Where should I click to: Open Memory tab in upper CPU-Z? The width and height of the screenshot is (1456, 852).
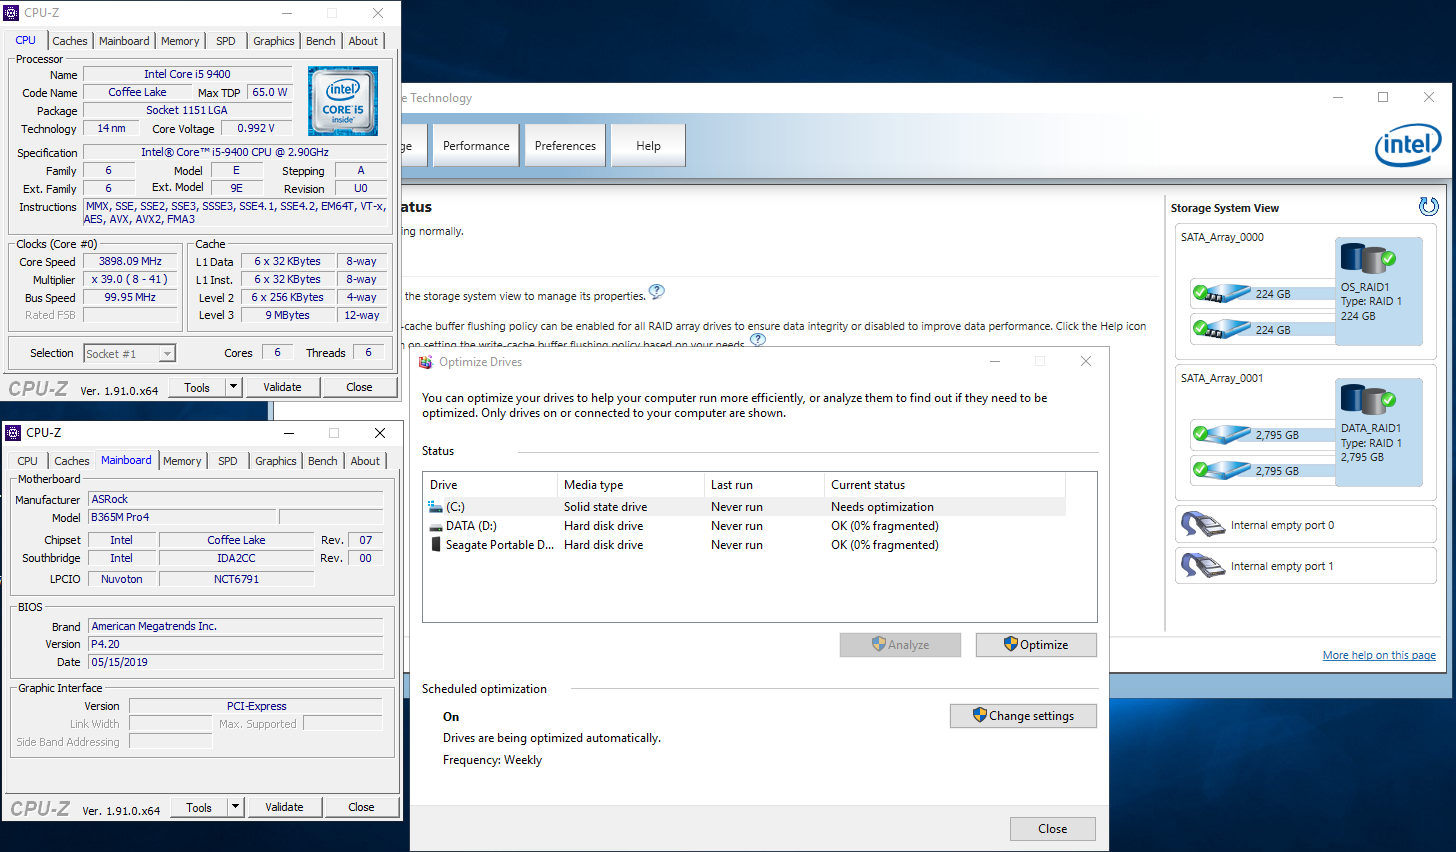pyautogui.click(x=180, y=41)
